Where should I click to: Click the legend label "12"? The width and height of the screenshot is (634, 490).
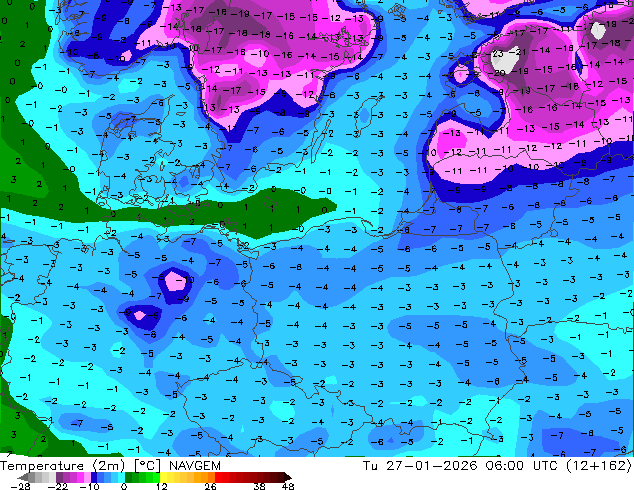162,486
